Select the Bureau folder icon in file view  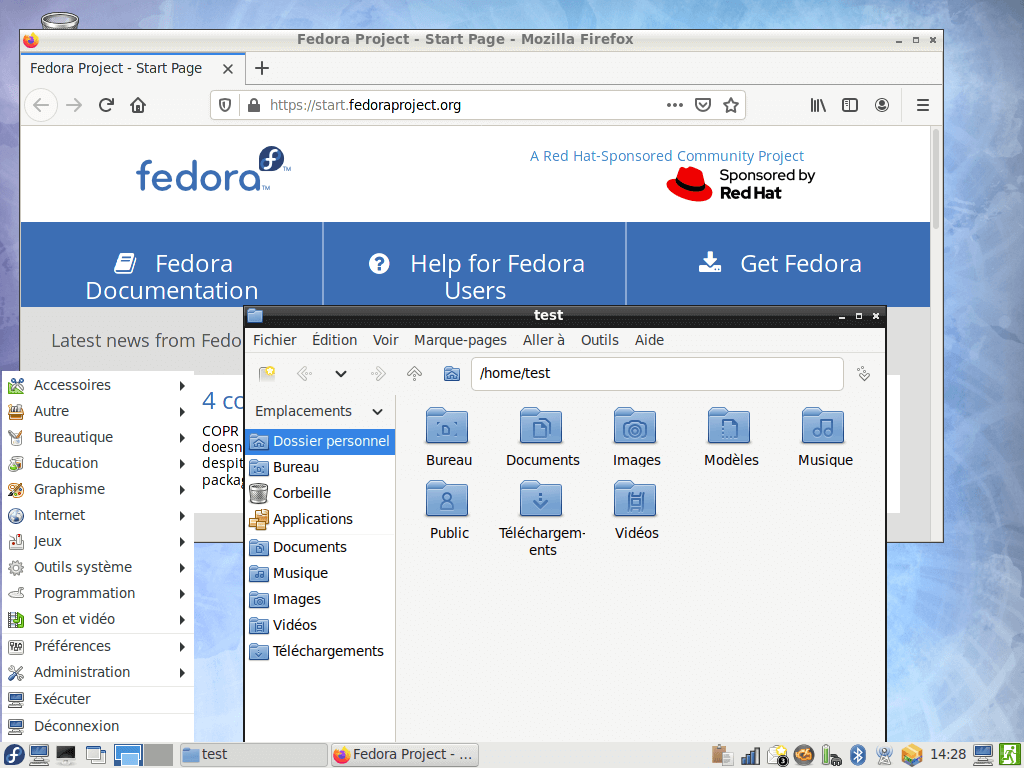(448, 436)
